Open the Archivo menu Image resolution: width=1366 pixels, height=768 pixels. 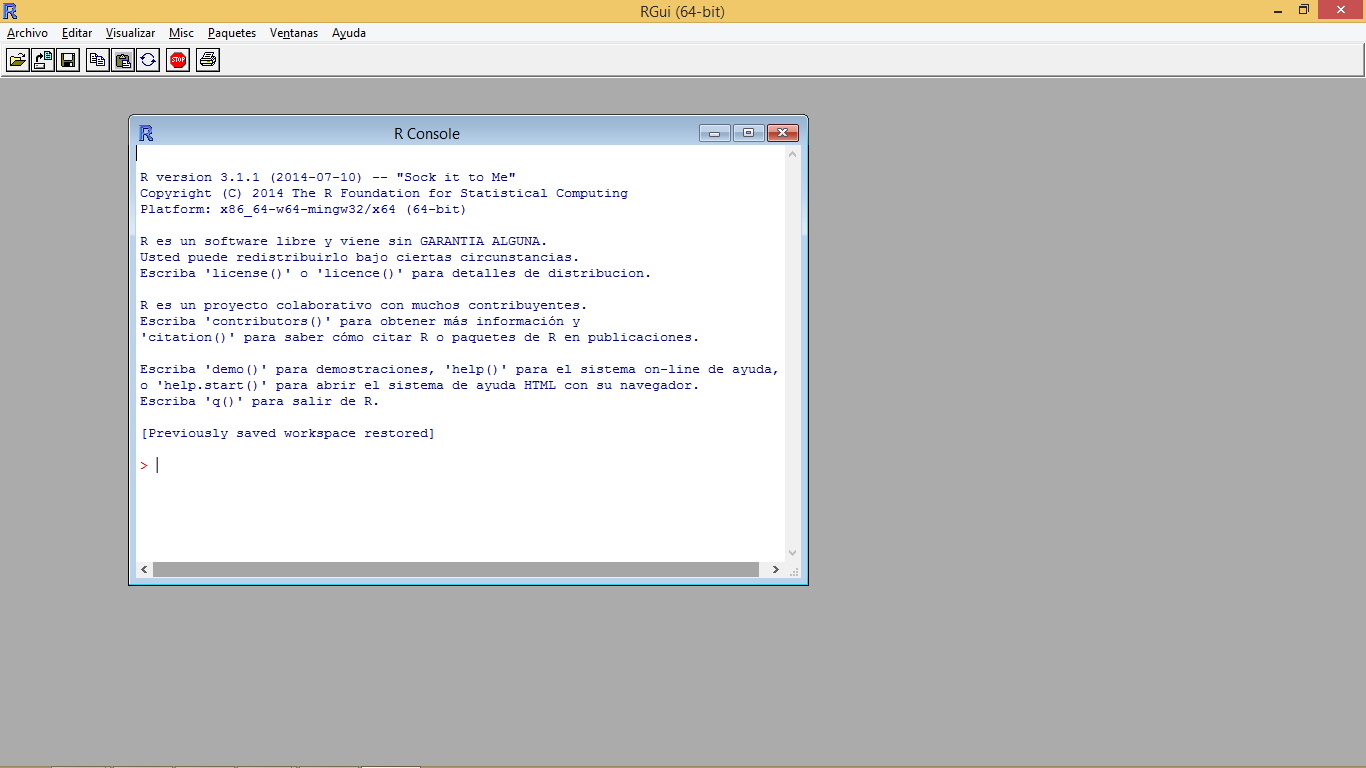coord(27,33)
